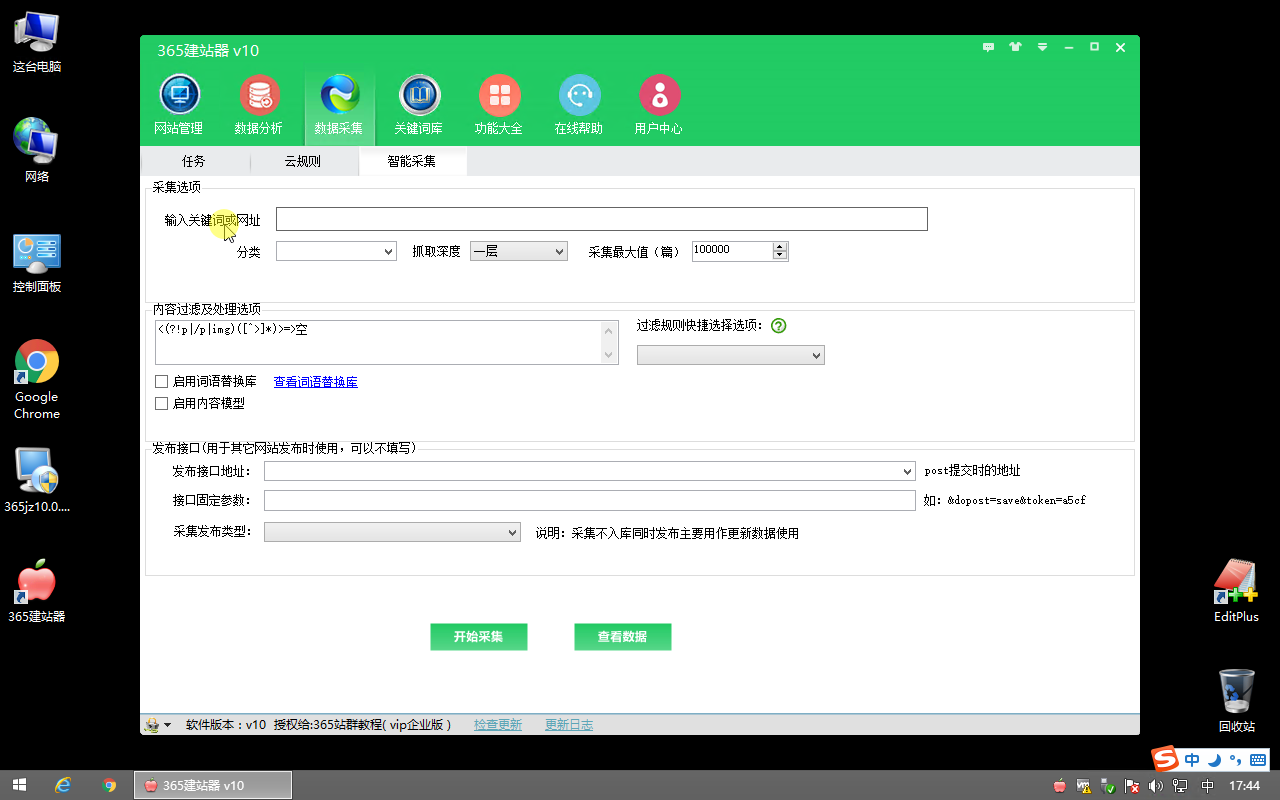Increase the 采集最大值 spinner value

780,246
